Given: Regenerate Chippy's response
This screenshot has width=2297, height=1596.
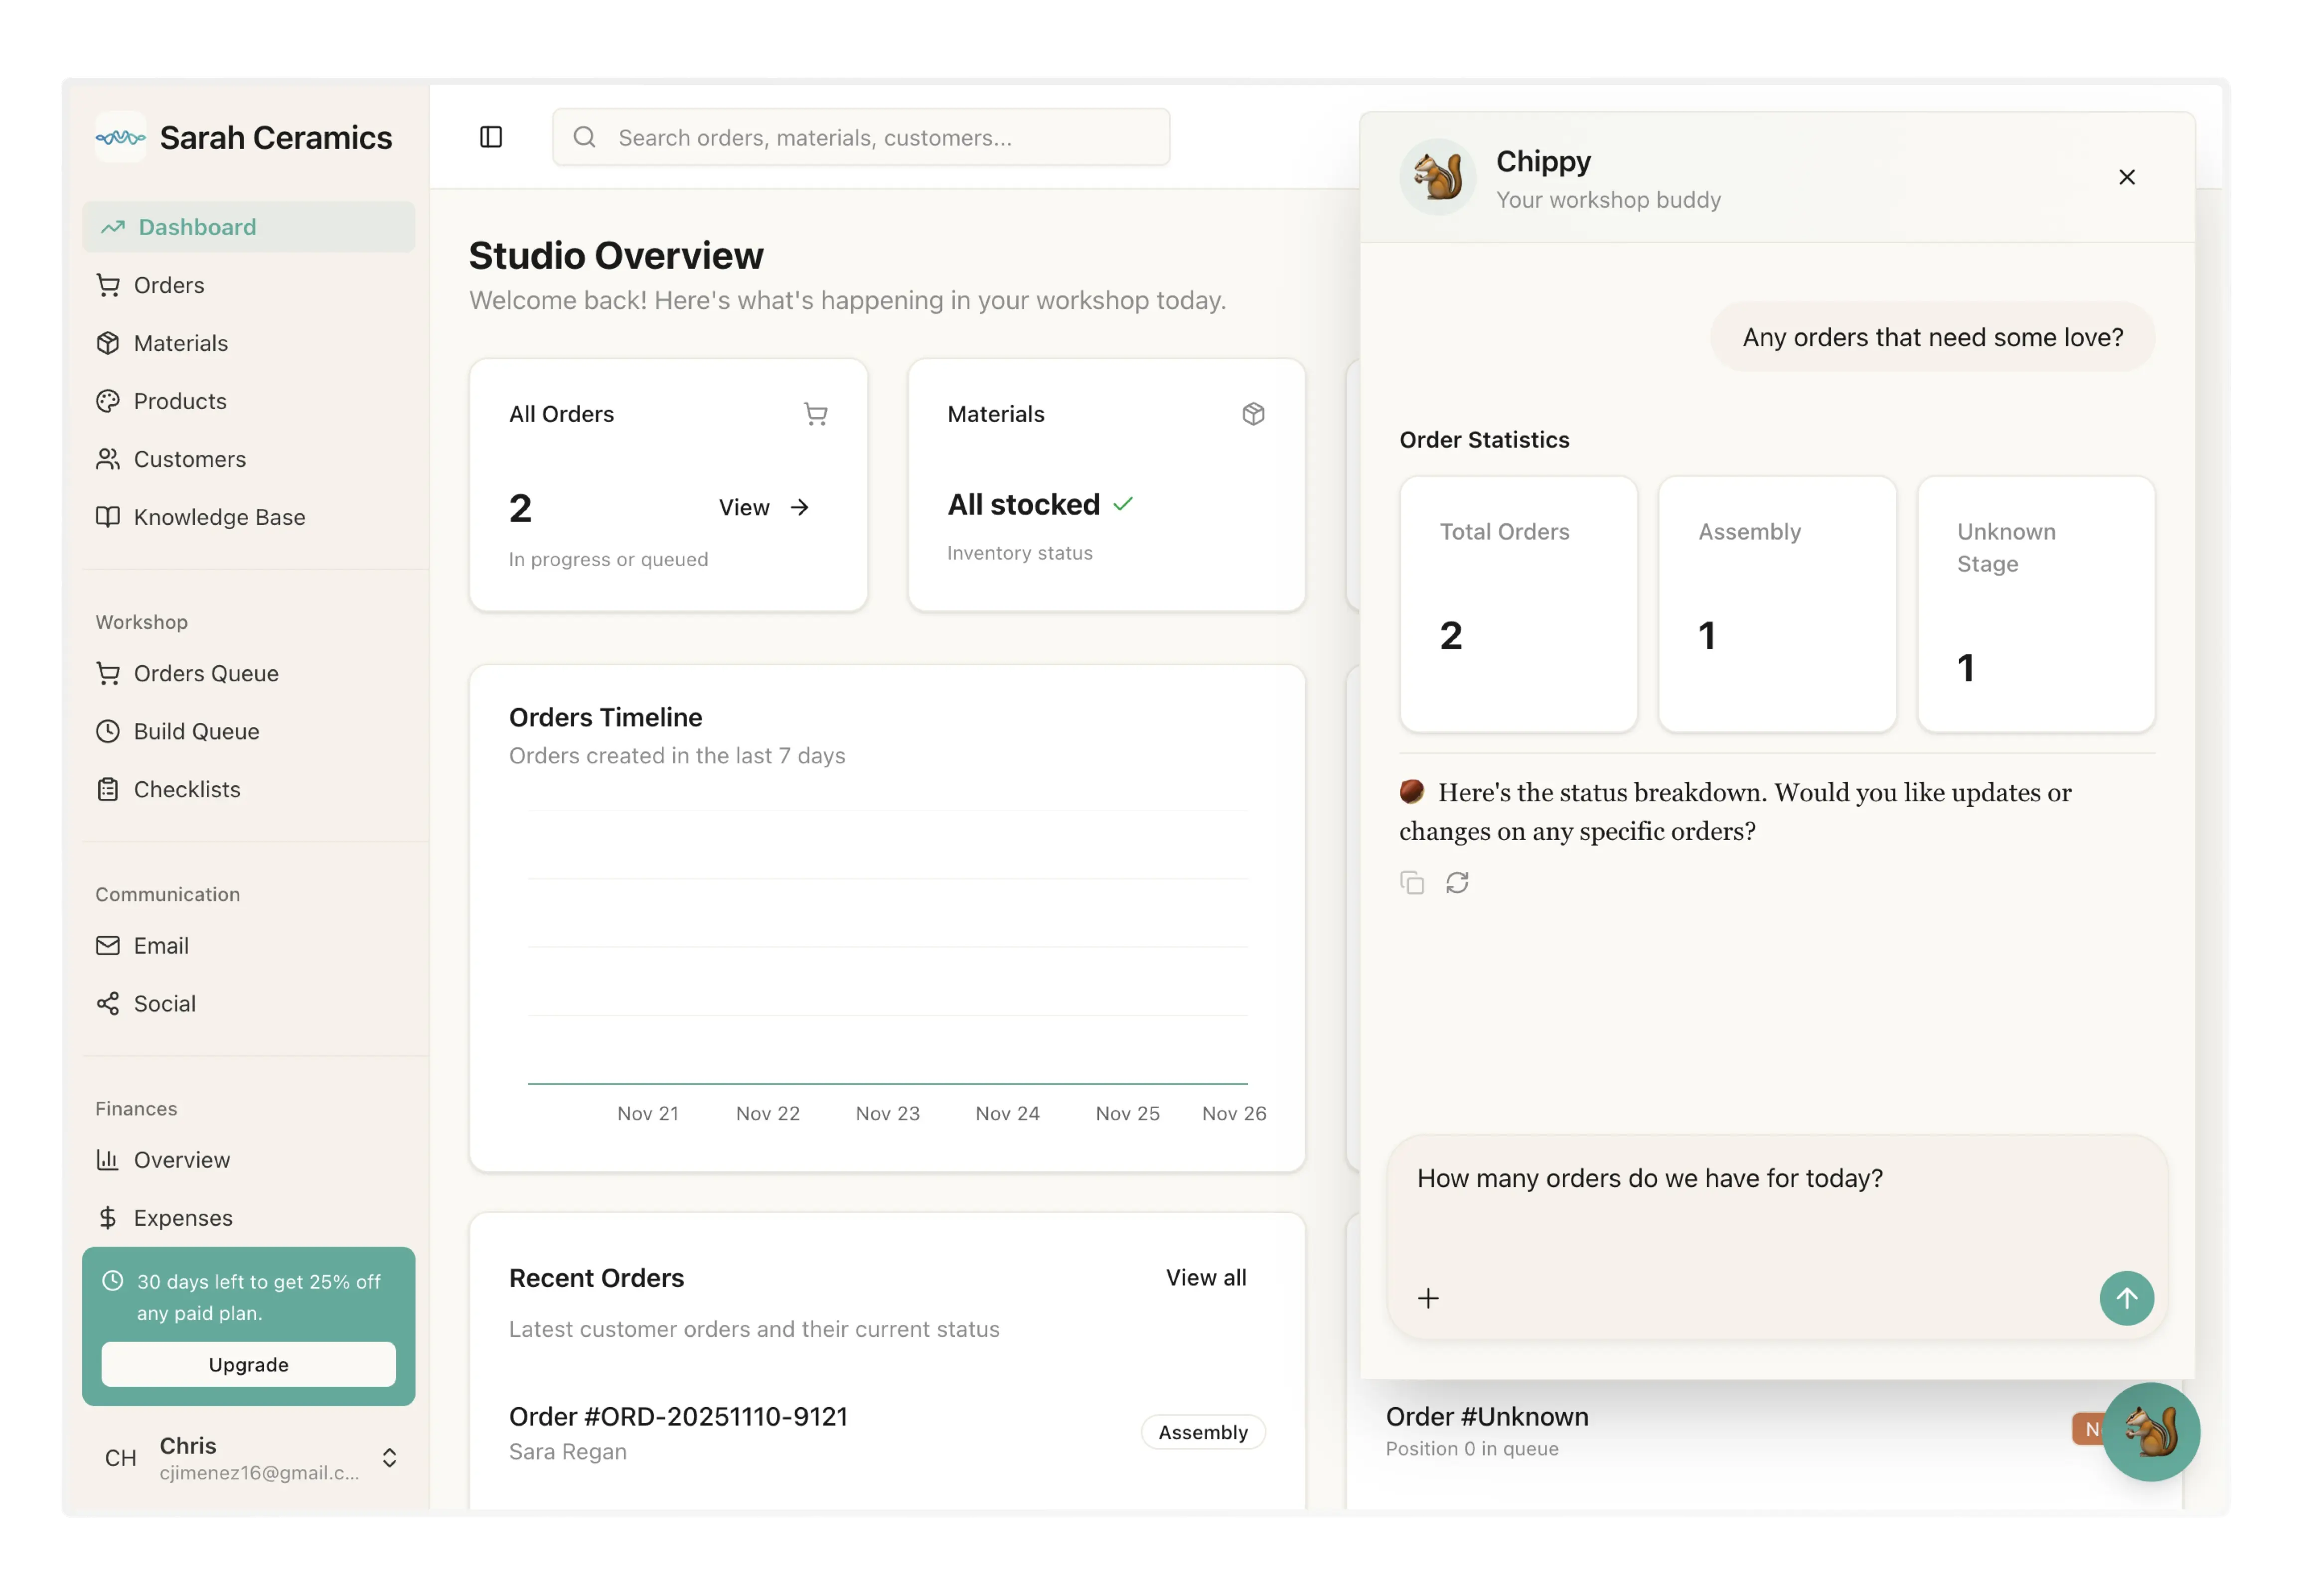Looking at the screenshot, I should tap(1458, 882).
